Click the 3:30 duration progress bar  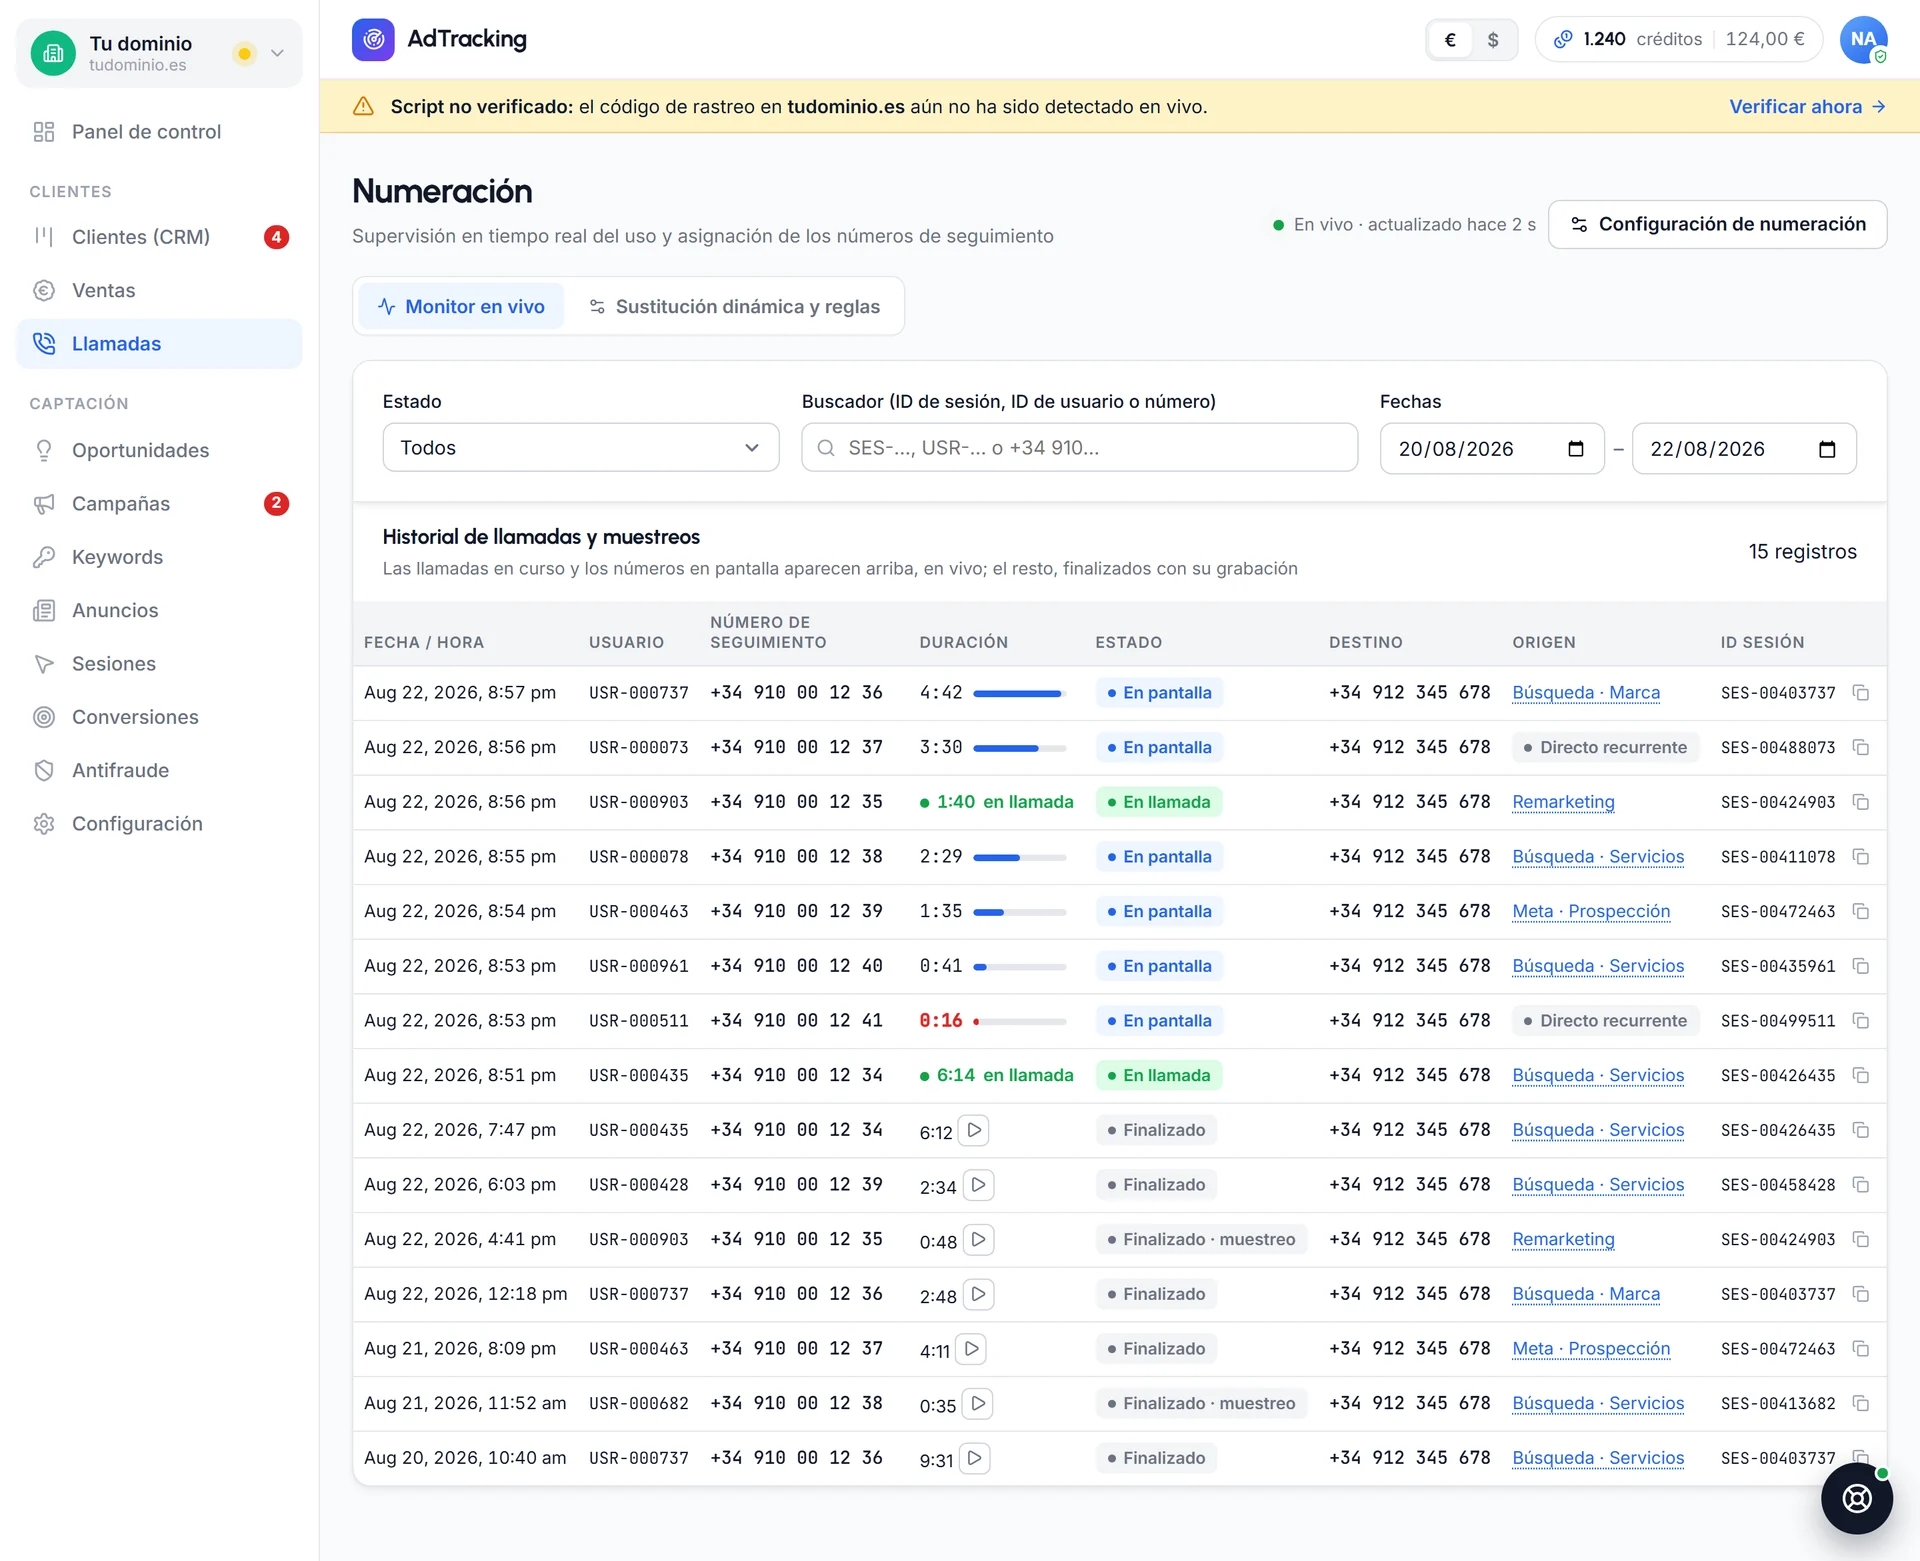click(x=1019, y=747)
